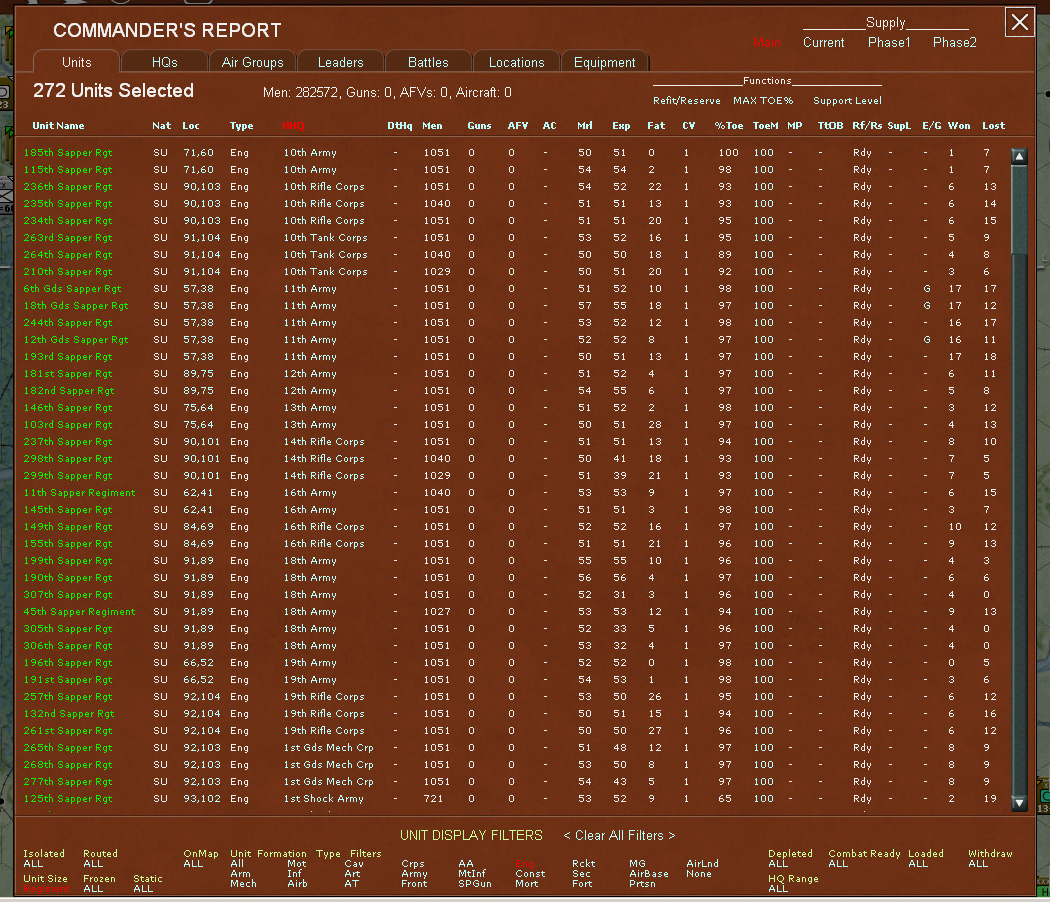Click the MAX TOE% function
Screen dimensions: 1050x902
point(763,101)
